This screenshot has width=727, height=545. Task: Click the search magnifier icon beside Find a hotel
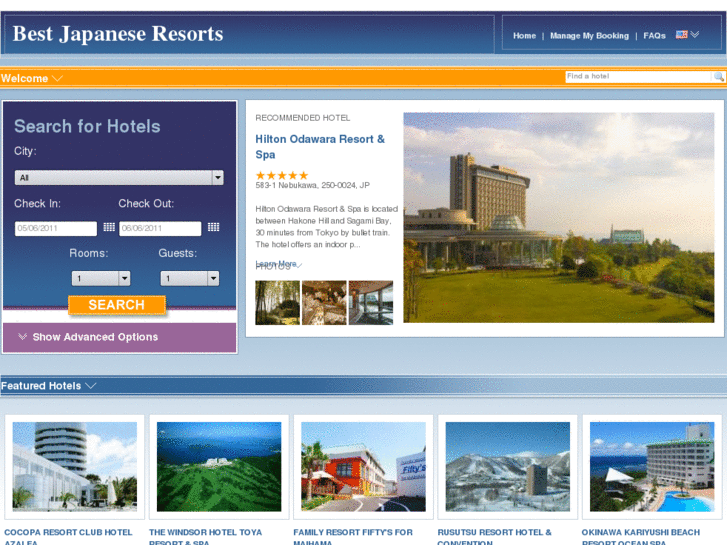[719, 77]
